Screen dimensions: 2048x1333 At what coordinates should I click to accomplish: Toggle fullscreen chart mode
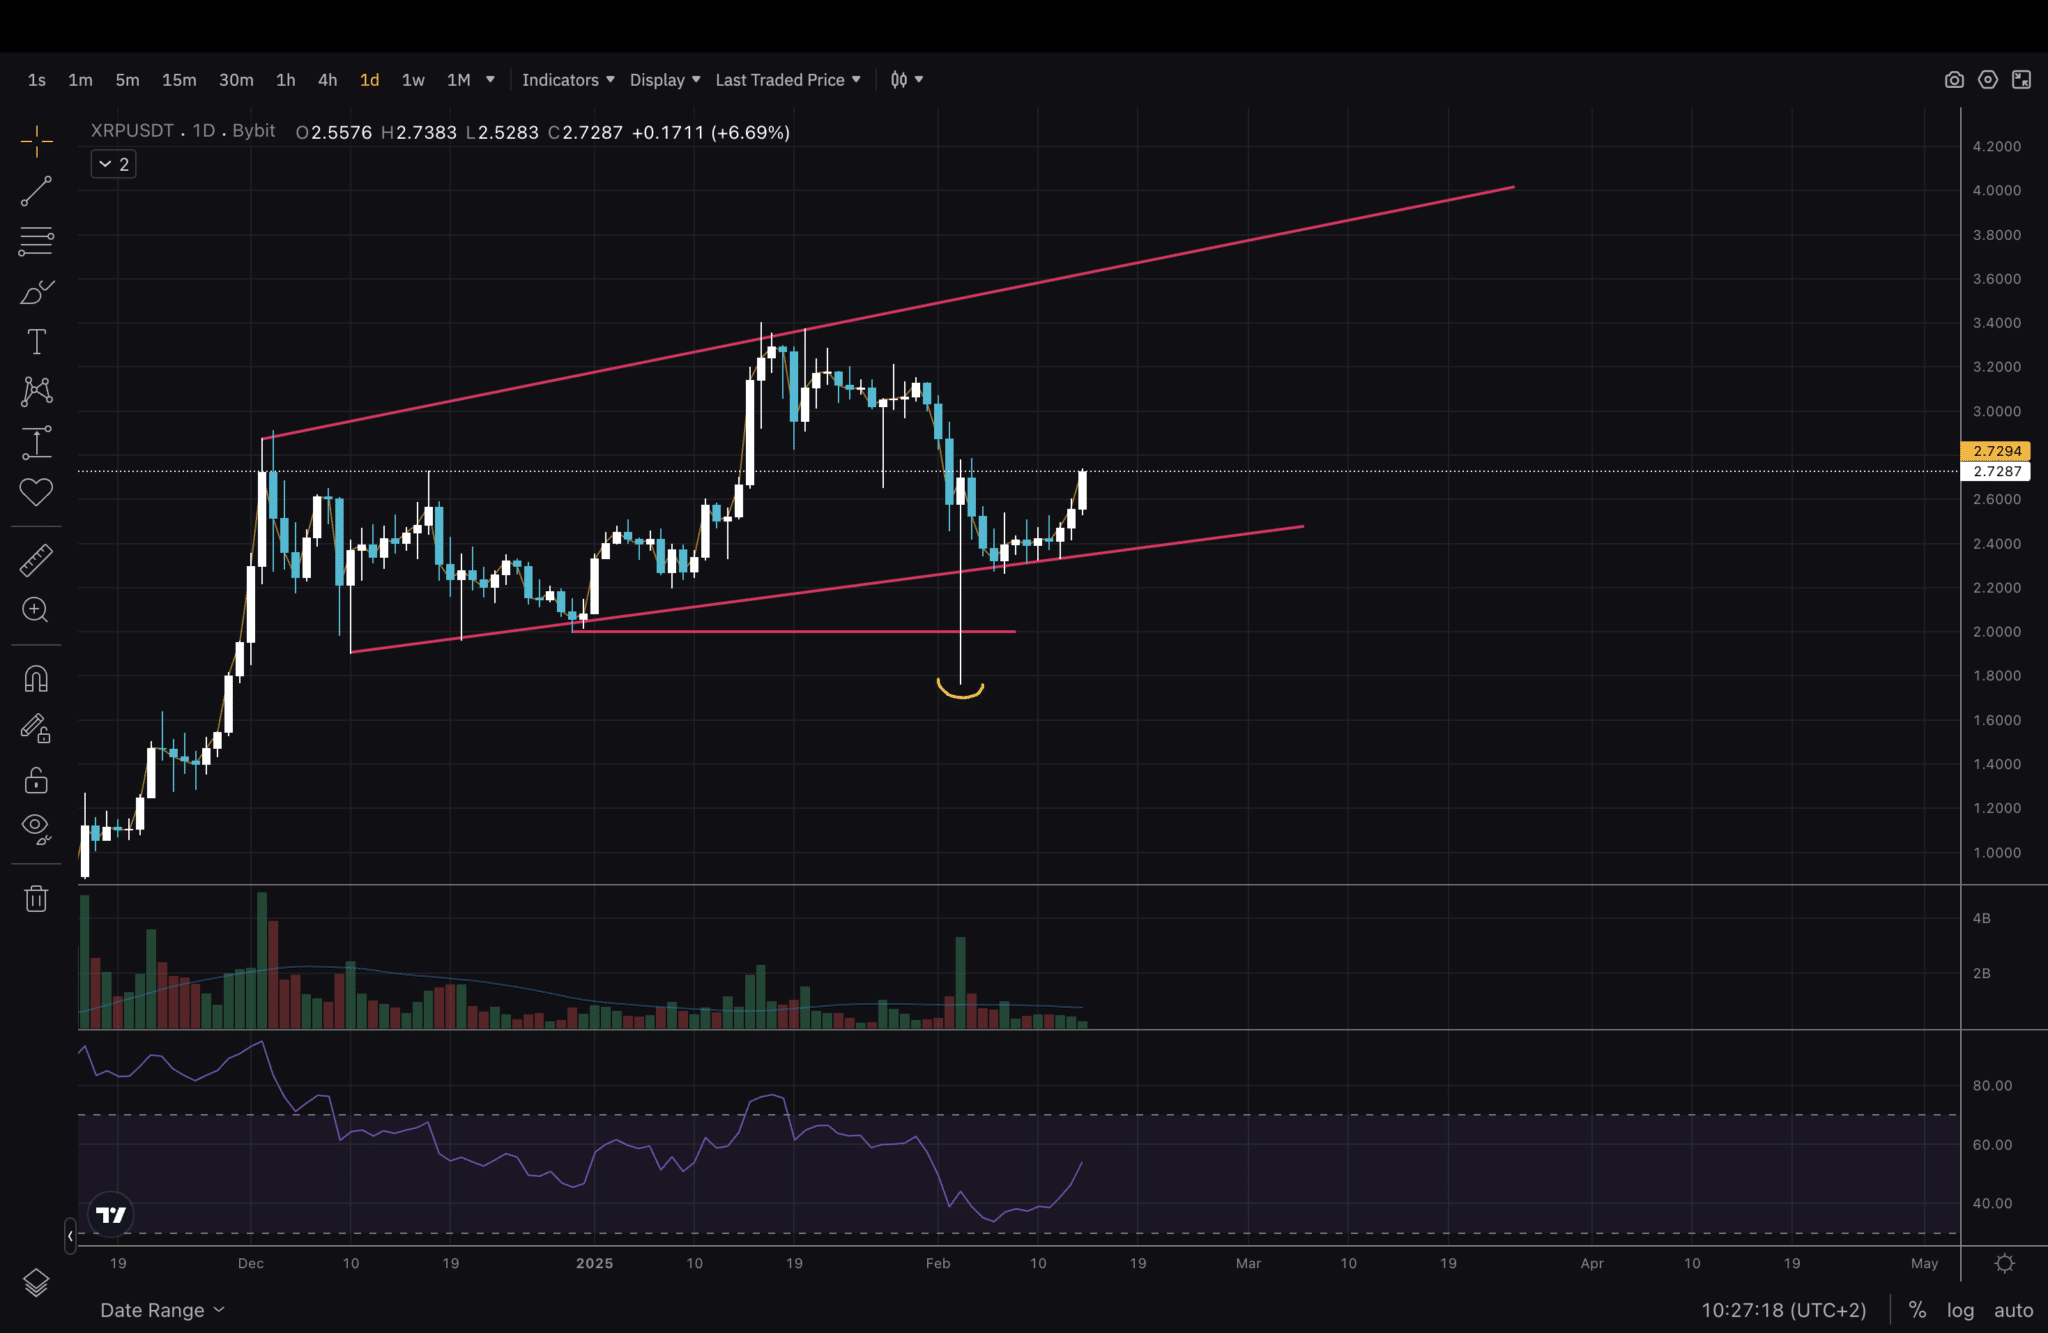(x=2022, y=80)
